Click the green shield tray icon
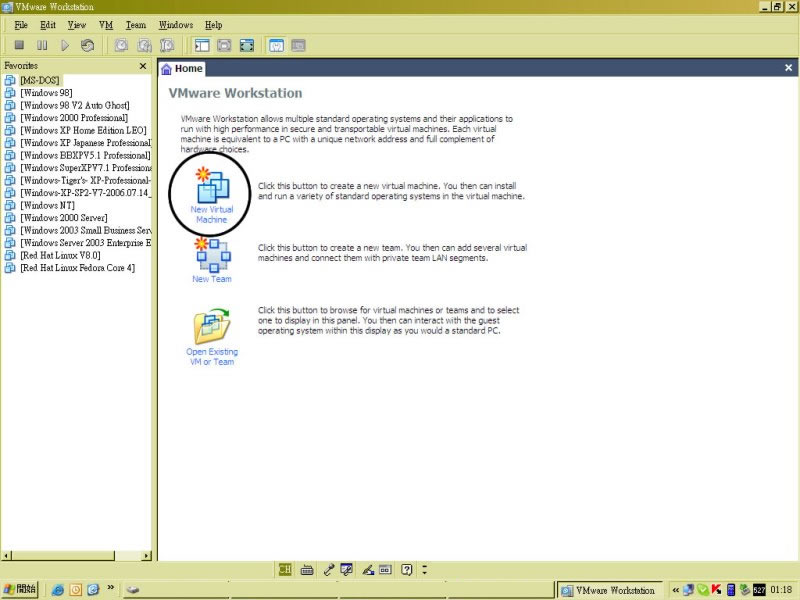800x600 pixels. click(x=703, y=590)
